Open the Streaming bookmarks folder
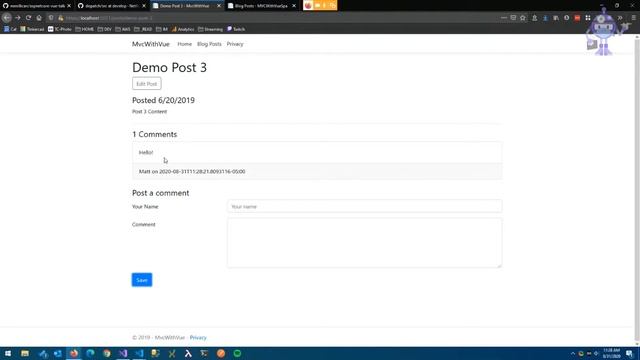The width and height of the screenshot is (640, 360). point(210,29)
